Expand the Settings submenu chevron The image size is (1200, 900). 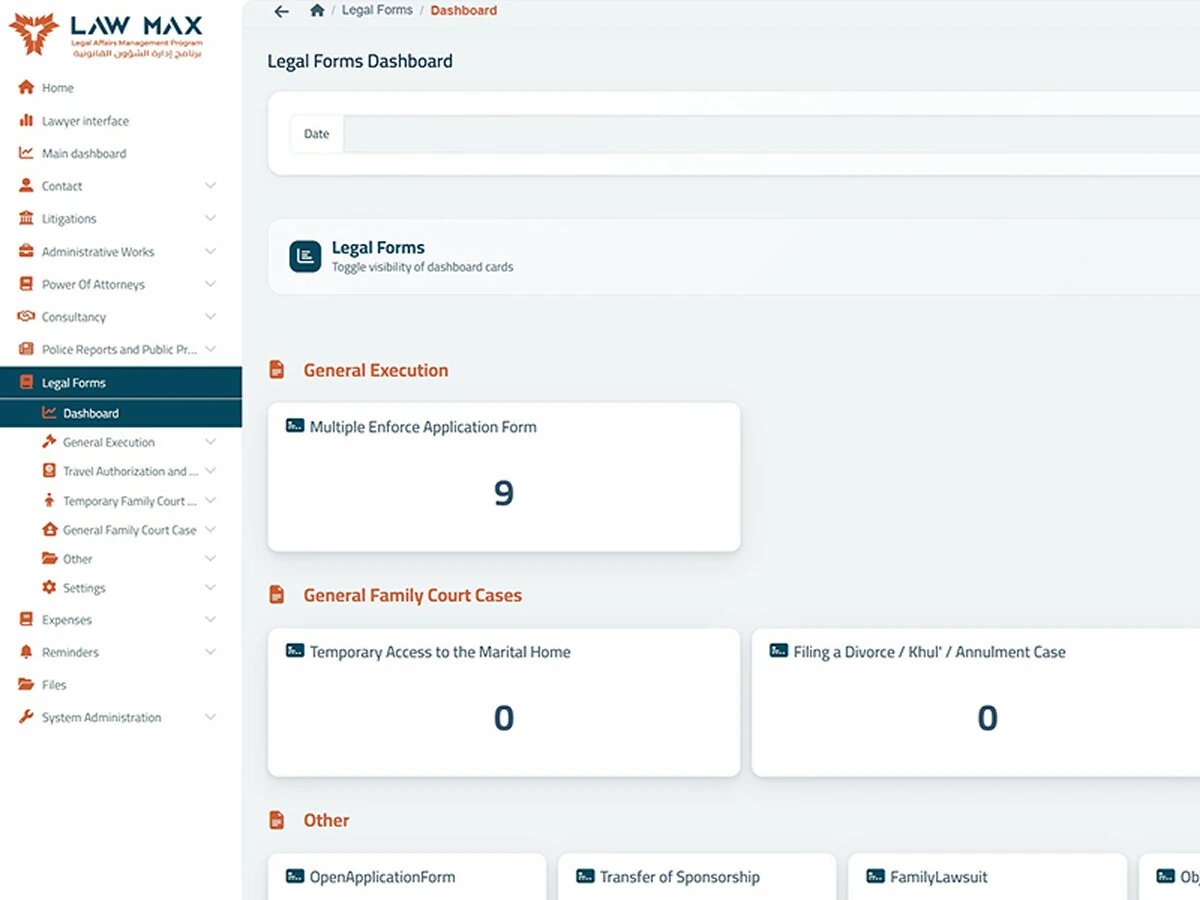(210, 588)
